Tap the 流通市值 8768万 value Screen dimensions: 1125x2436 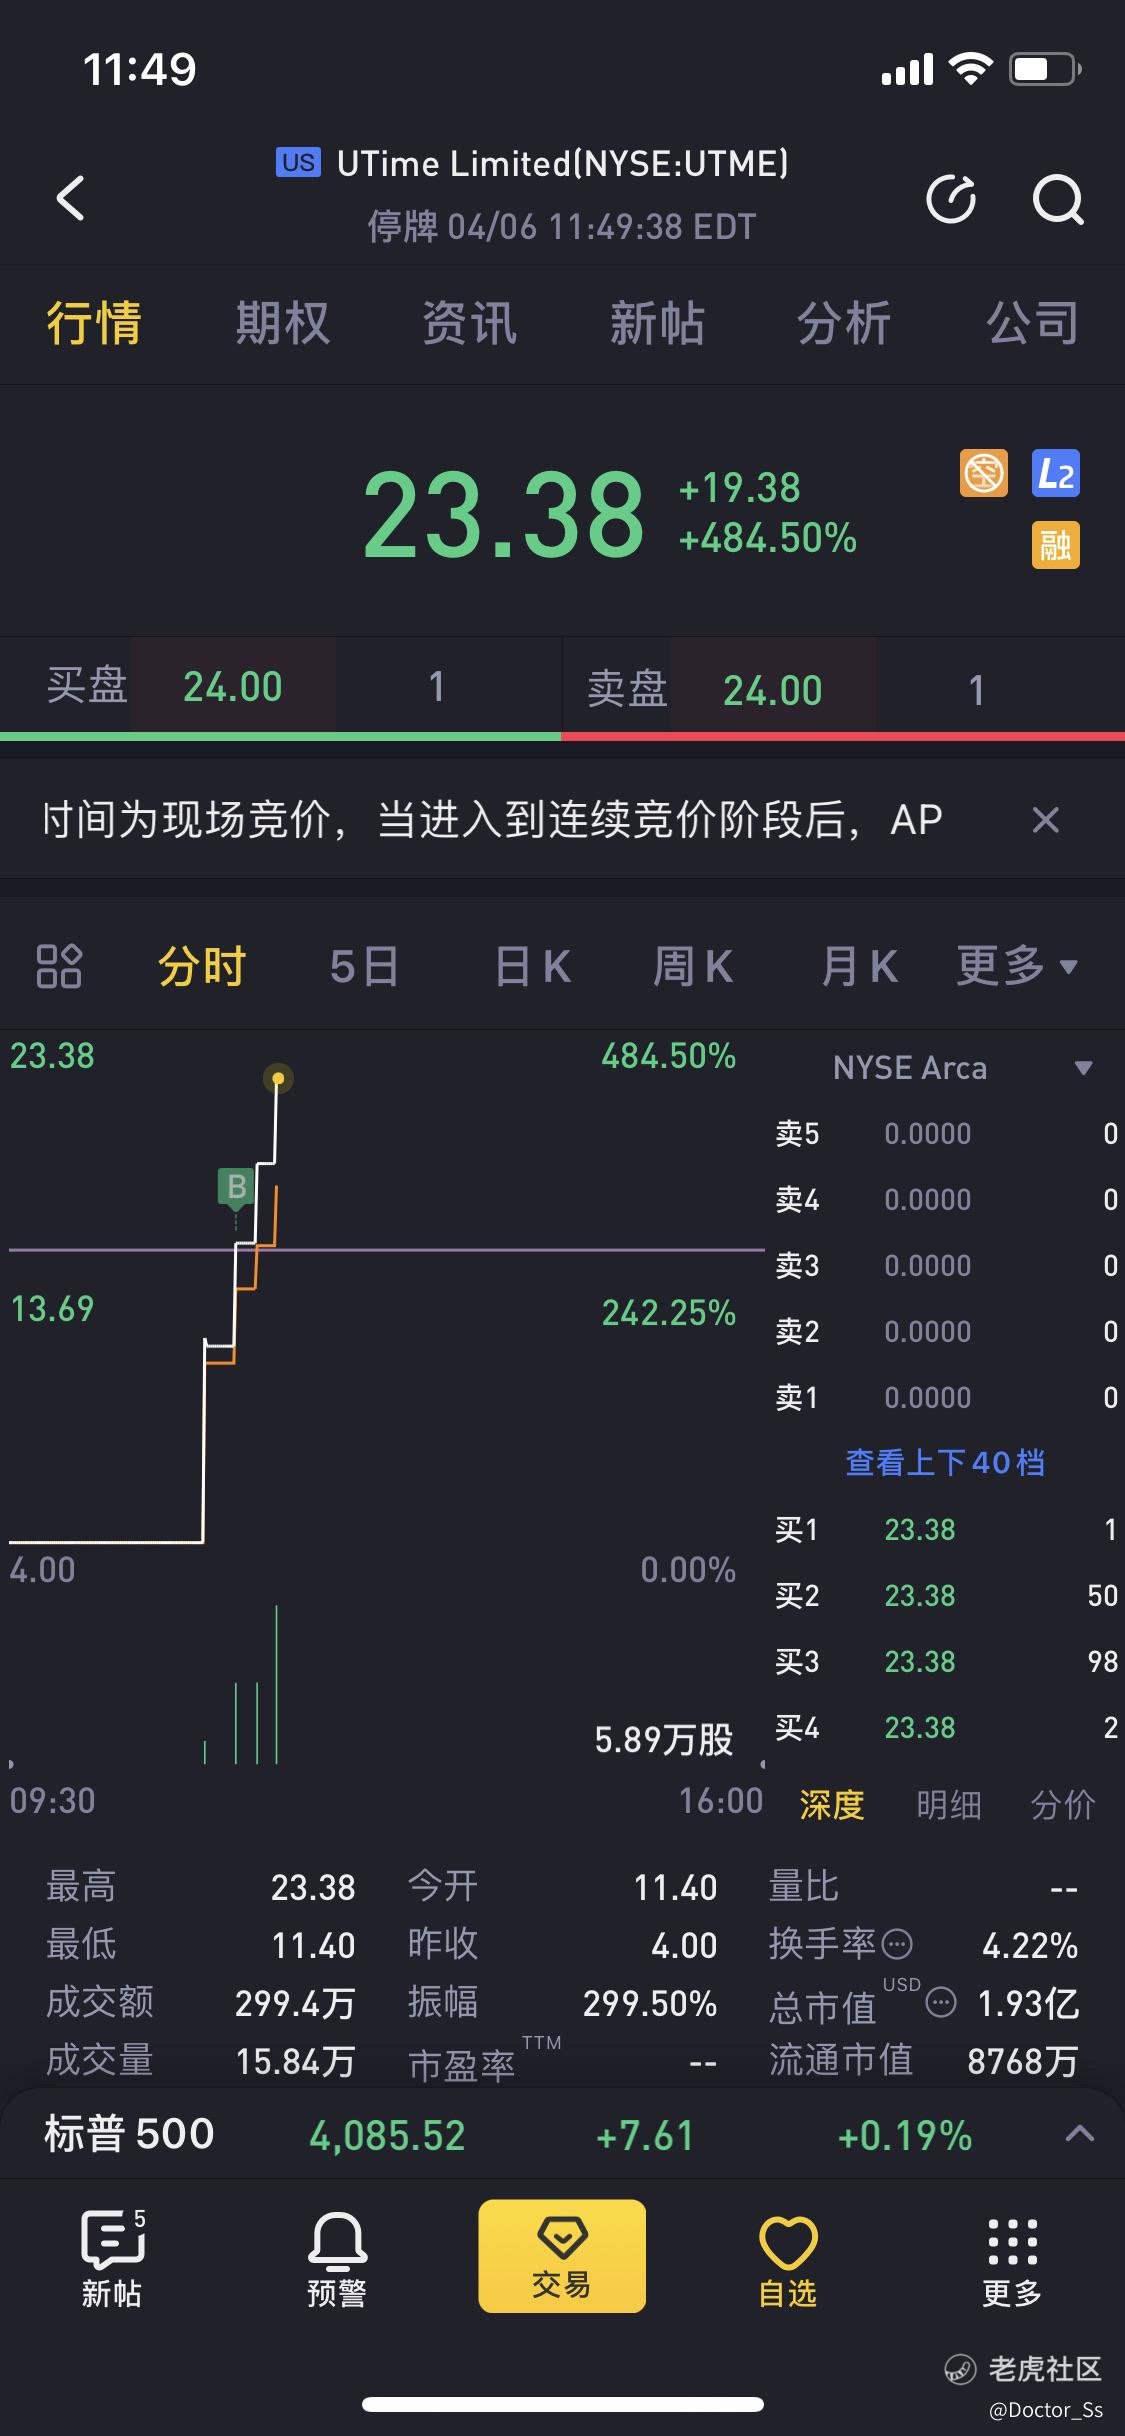1023,2061
